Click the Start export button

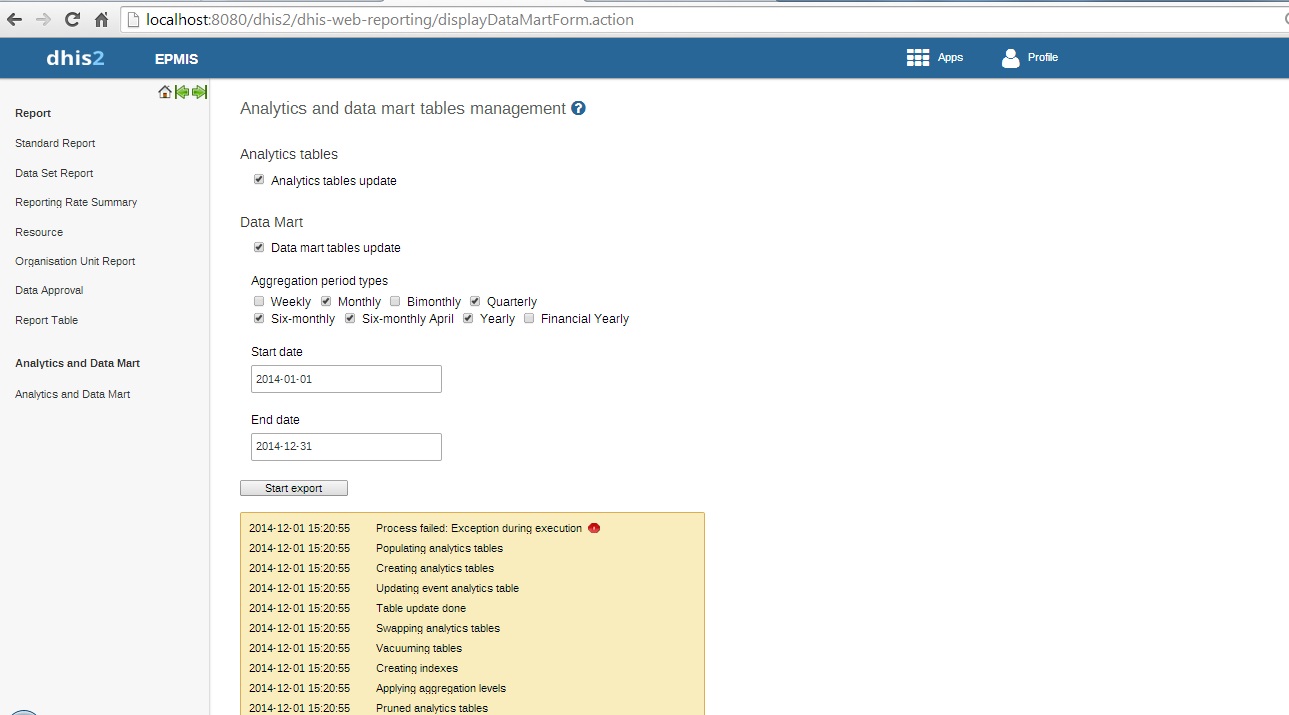tap(294, 488)
